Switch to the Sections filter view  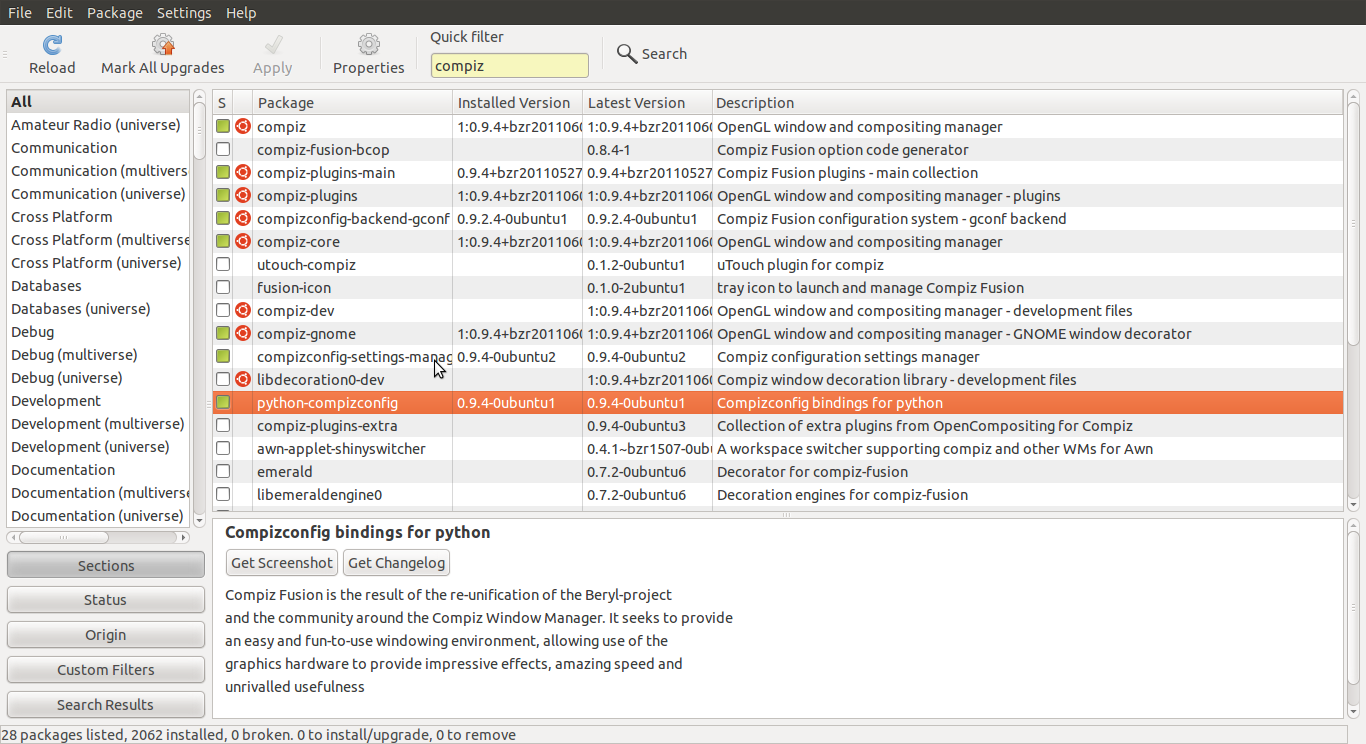coord(106,565)
